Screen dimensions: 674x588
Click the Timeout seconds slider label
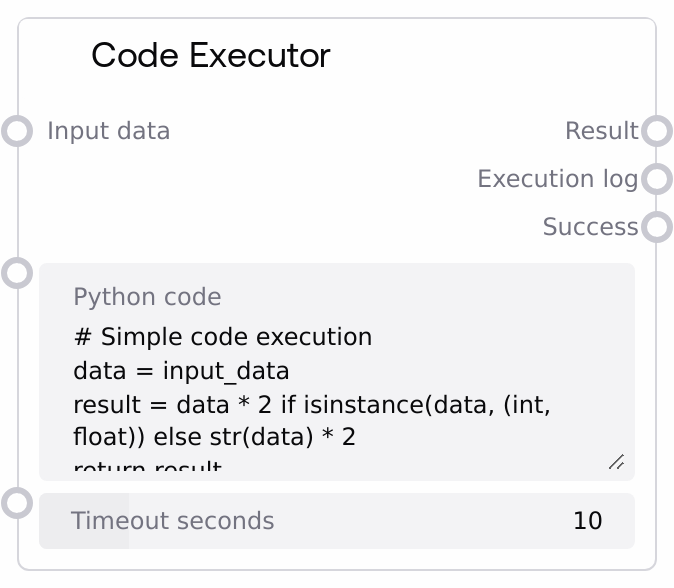point(172,521)
